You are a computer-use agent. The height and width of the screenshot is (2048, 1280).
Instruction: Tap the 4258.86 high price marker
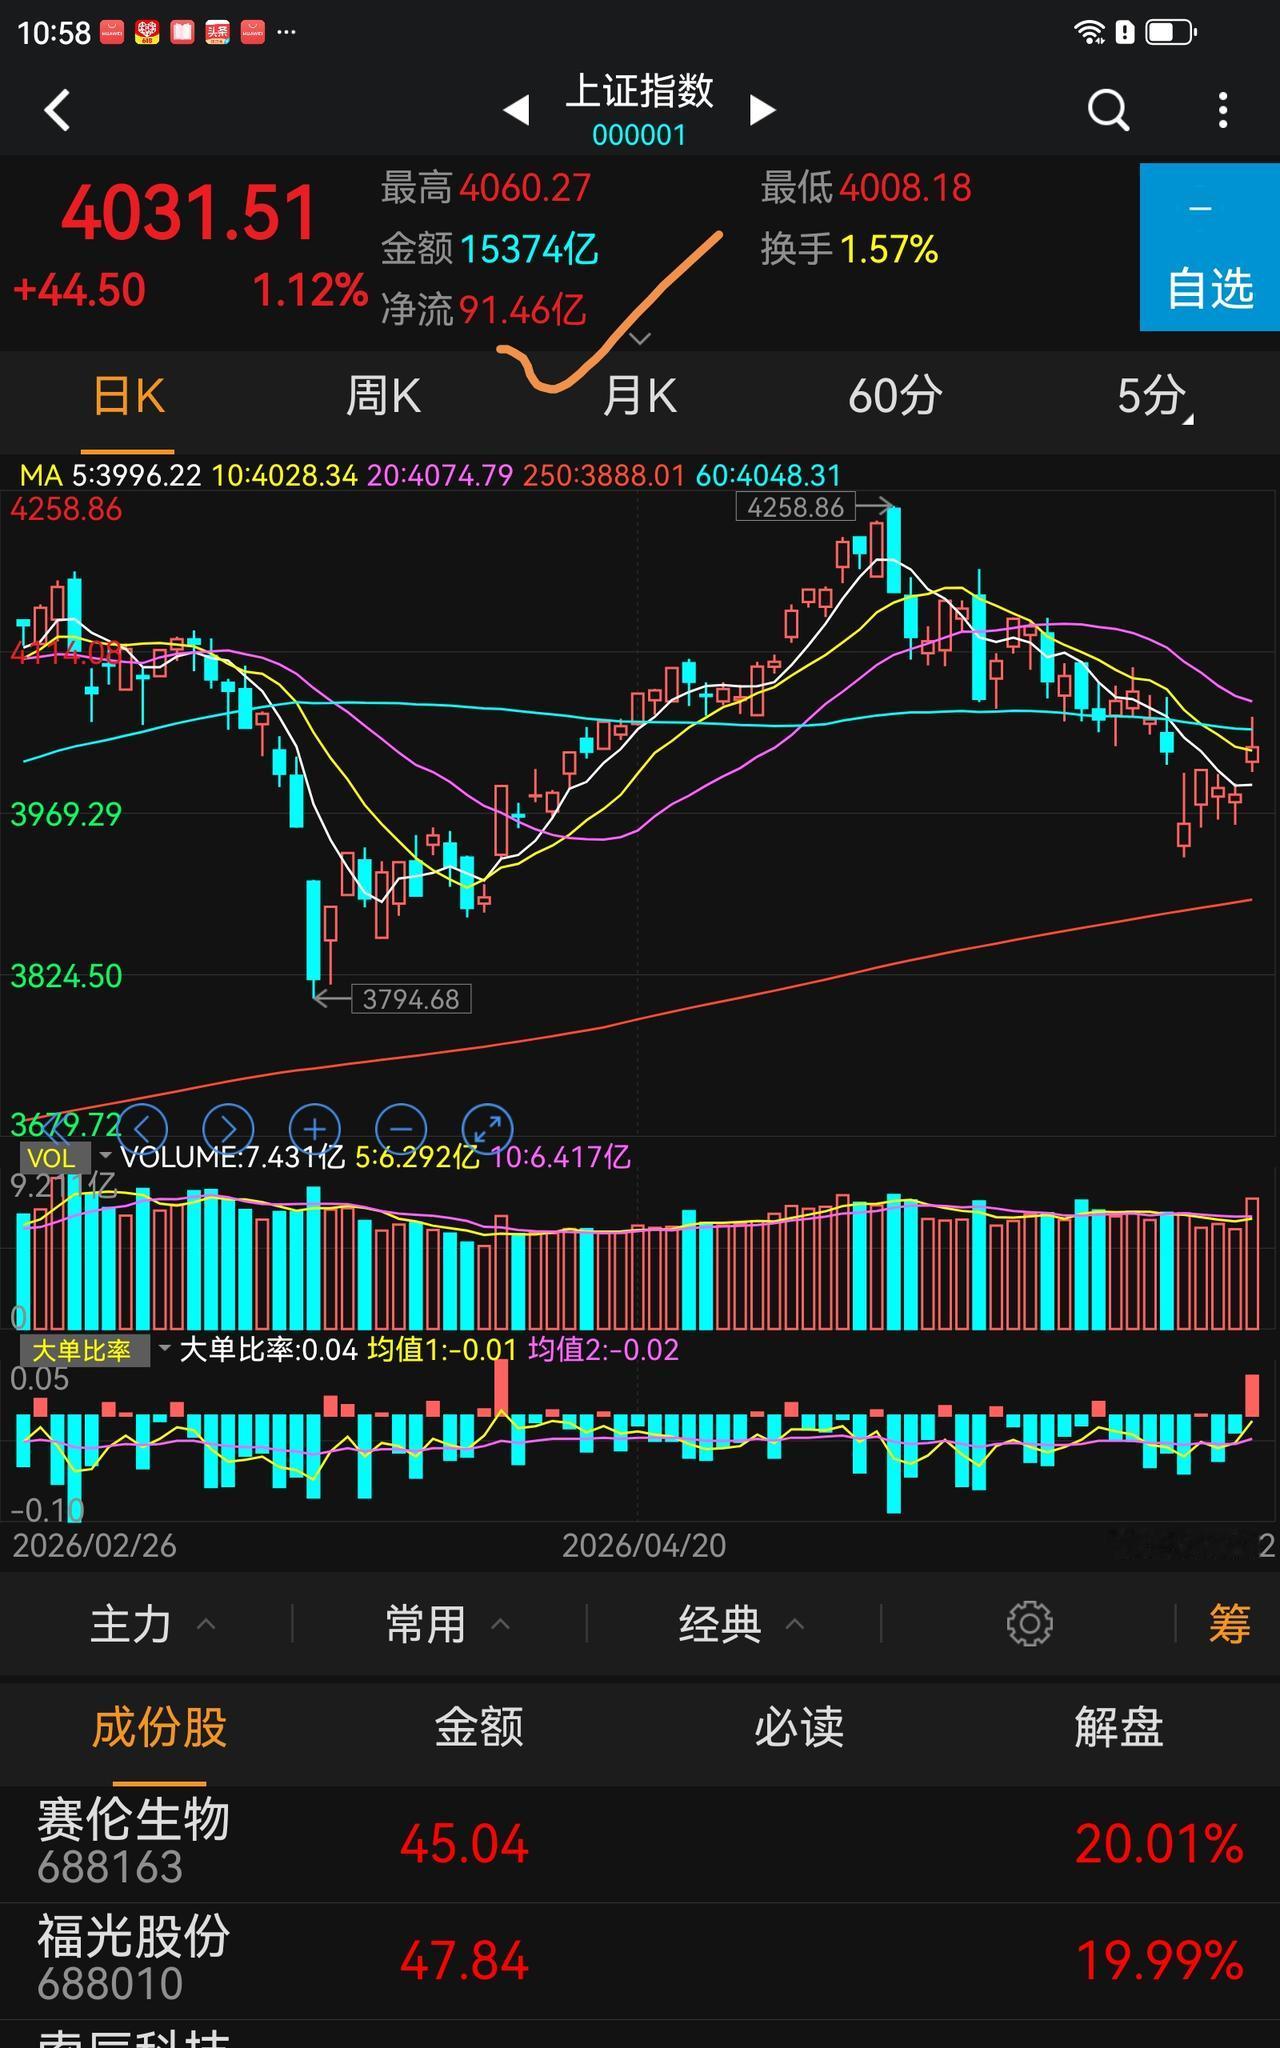point(796,508)
